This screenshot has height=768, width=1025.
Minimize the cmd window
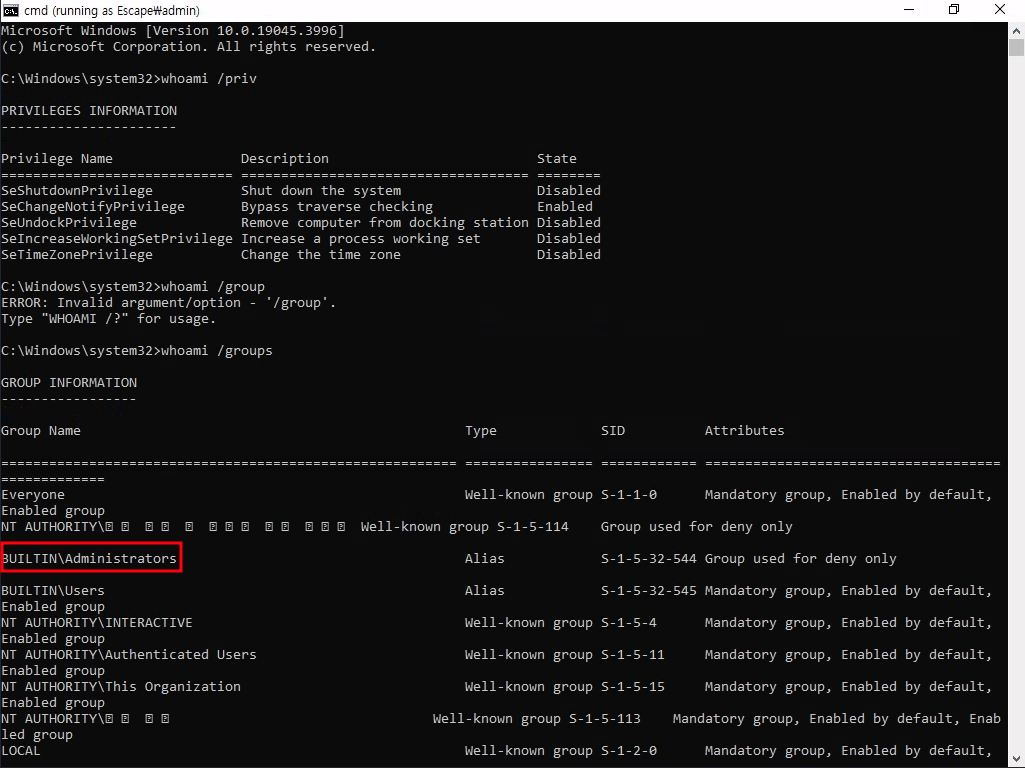(908, 10)
